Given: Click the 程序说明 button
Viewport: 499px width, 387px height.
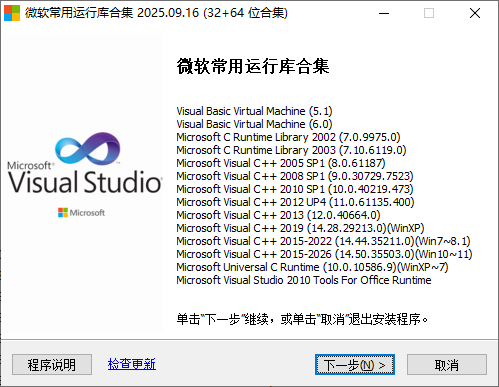Looking at the screenshot, I should click(52, 365).
